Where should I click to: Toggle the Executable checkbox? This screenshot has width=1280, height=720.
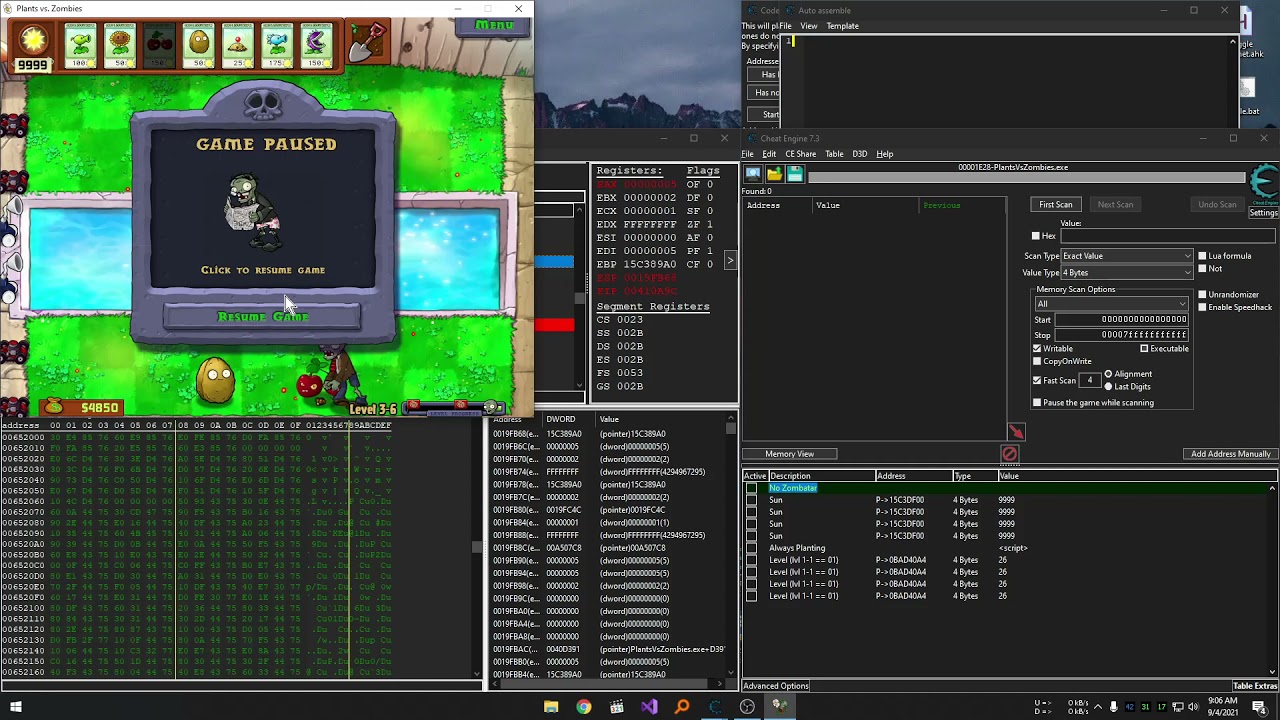pyautogui.click(x=1144, y=349)
